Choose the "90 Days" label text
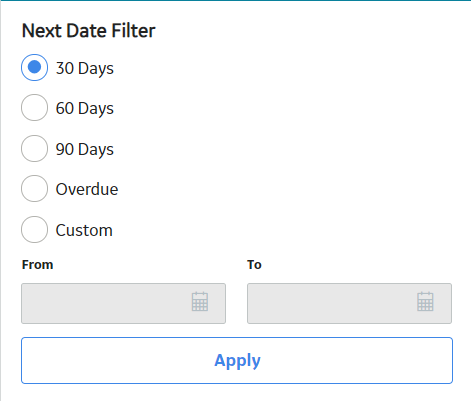Screen dimensions: 471x405 (x=85, y=149)
